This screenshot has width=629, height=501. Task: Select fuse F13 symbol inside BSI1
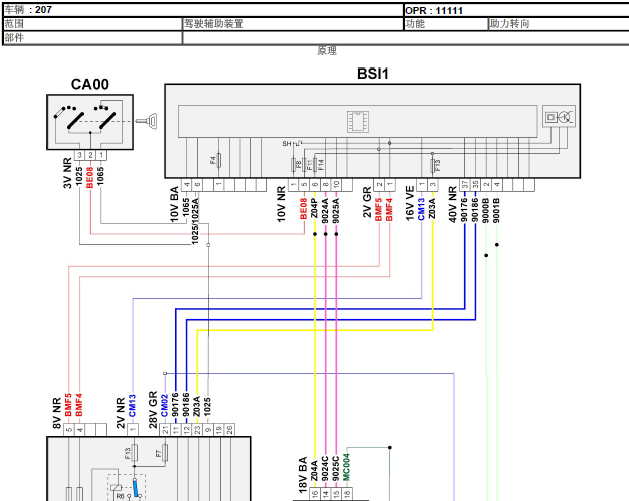[432, 165]
